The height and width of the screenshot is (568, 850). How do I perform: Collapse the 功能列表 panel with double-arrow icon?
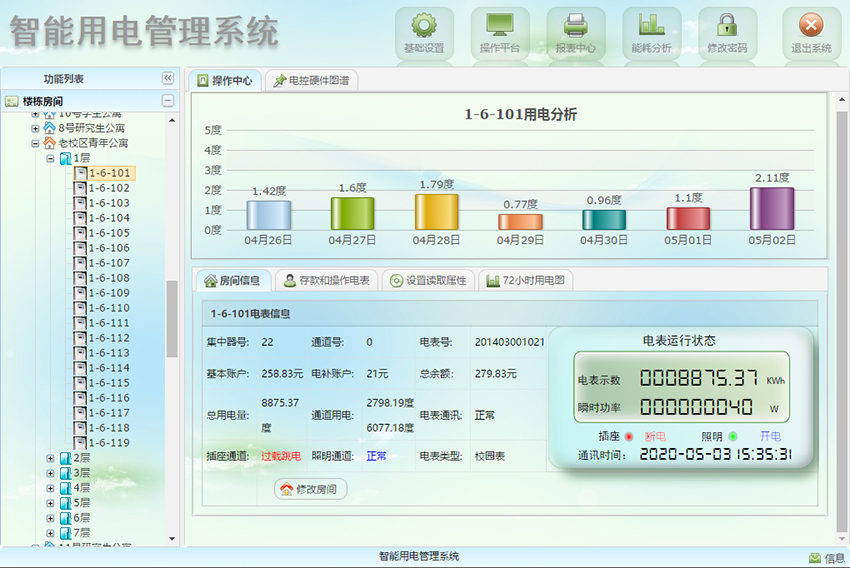click(x=168, y=79)
